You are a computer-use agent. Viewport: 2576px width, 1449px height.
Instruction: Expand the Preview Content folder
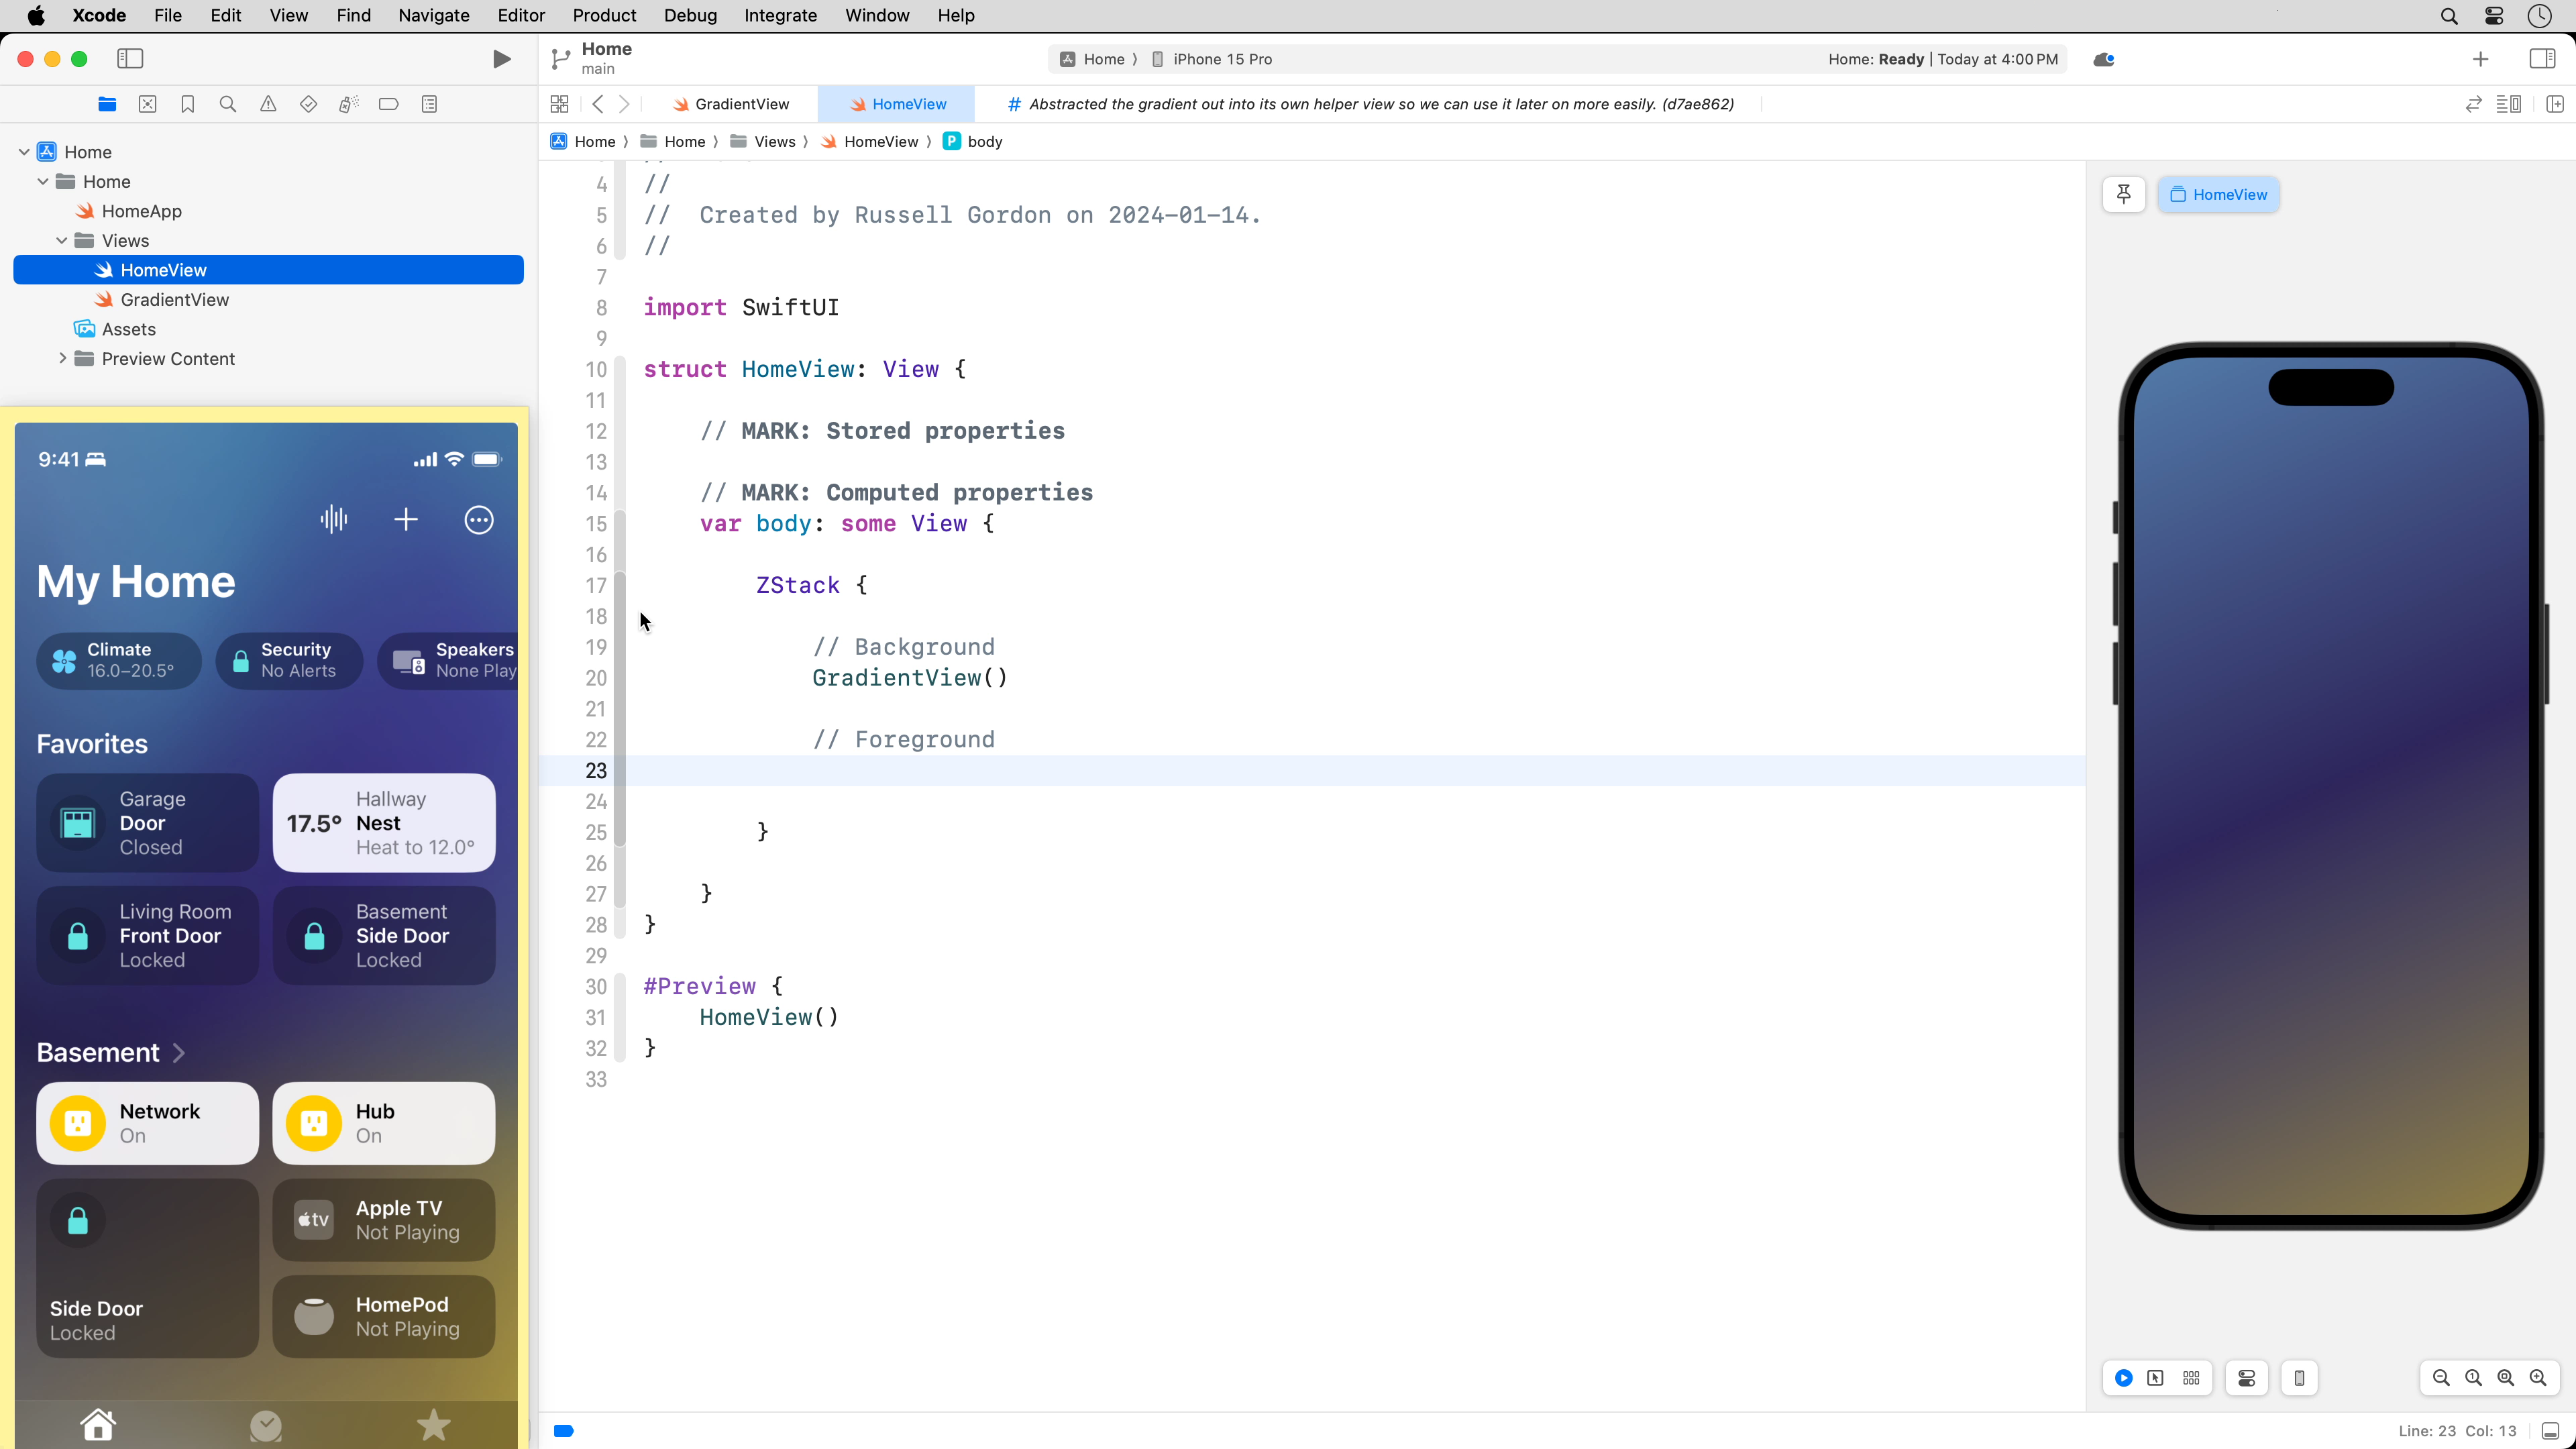click(62, 358)
